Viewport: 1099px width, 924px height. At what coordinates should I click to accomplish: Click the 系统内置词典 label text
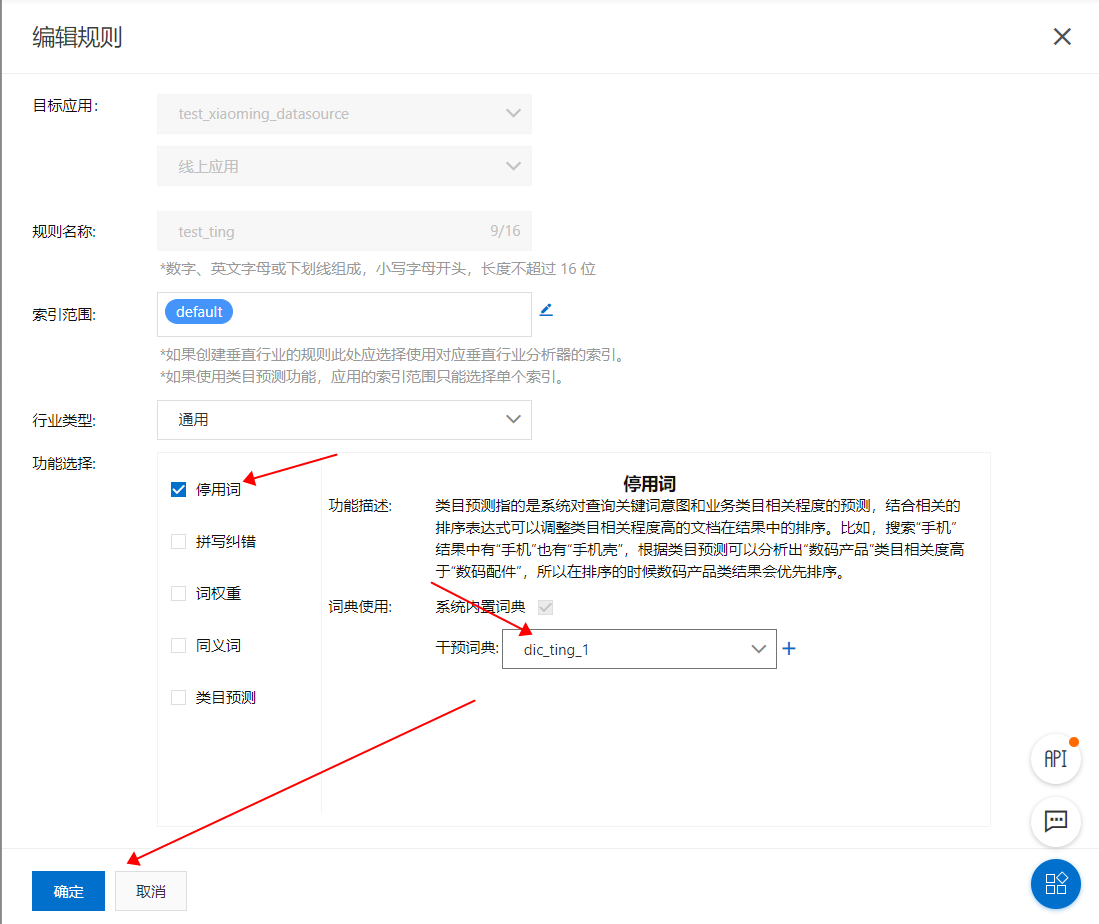click(480, 607)
